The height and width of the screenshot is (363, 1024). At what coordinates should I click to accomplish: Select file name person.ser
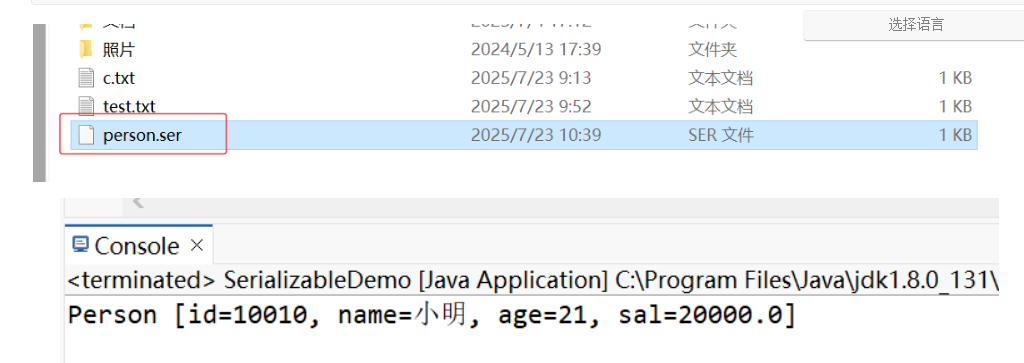142,135
